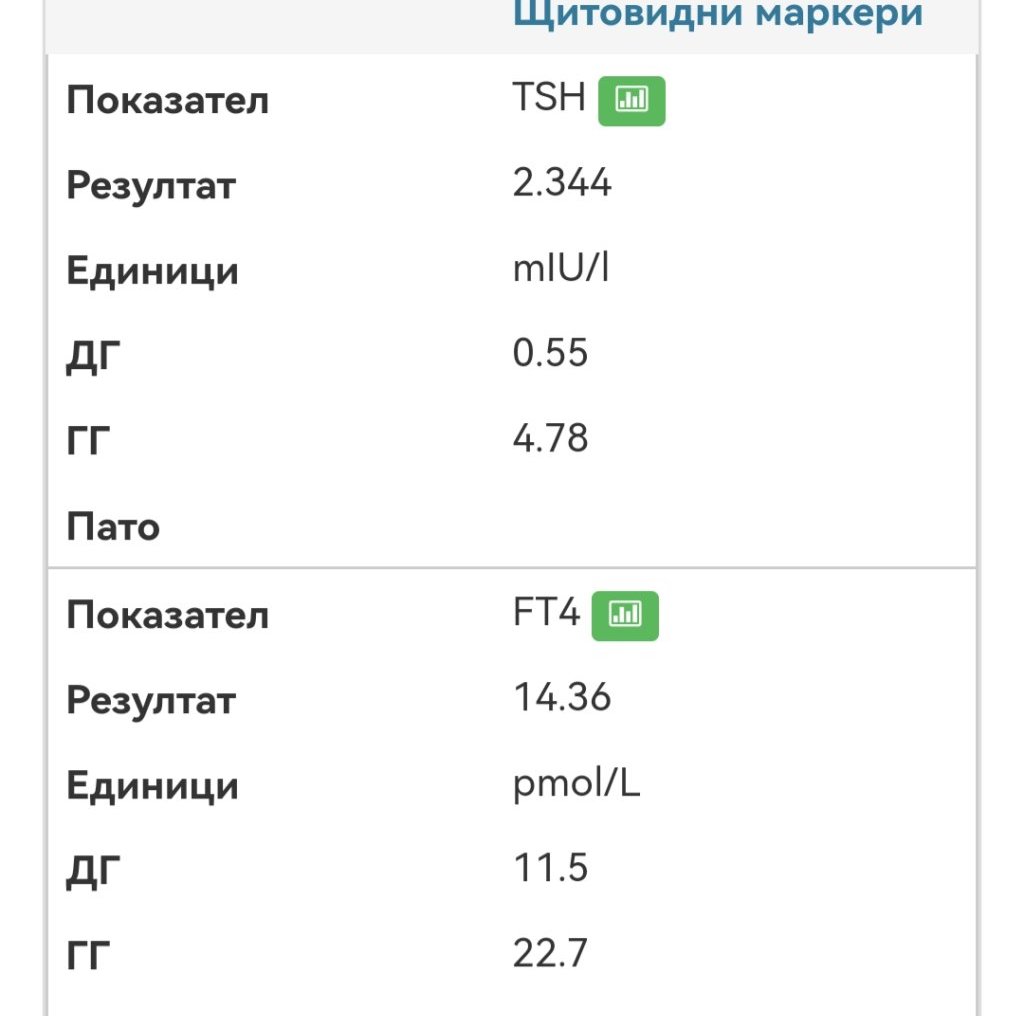Click the FT4 result value 14.36

click(x=561, y=698)
